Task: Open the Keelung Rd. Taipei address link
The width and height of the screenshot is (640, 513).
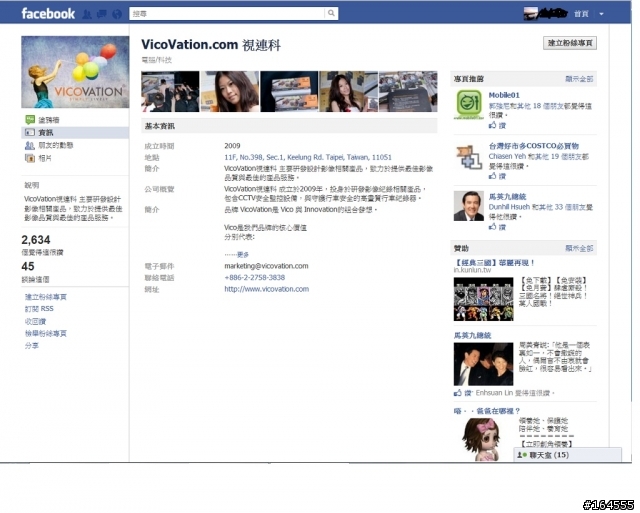Action: click(x=308, y=157)
